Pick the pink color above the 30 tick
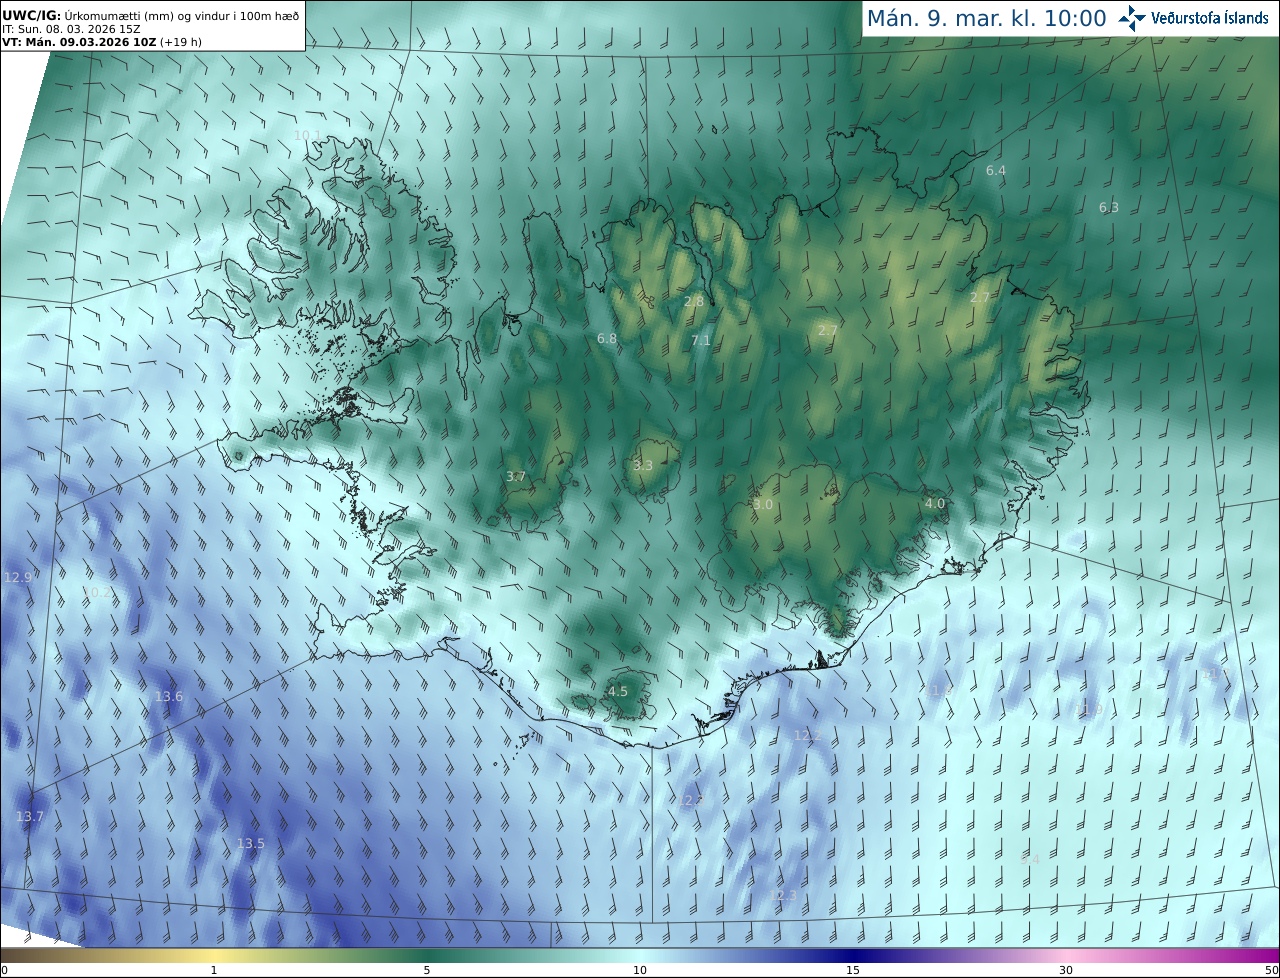 pyautogui.click(x=1066, y=955)
